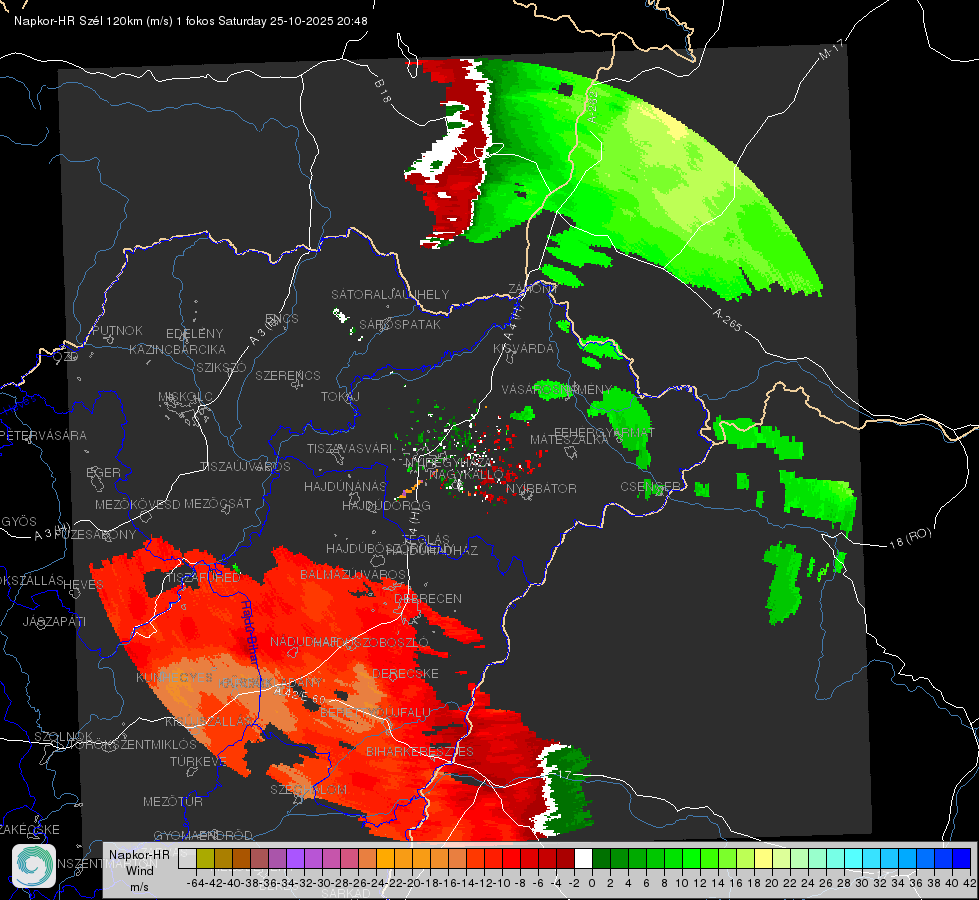Click the MISKOLC city label
This screenshot has height=900, width=979.
185,397
